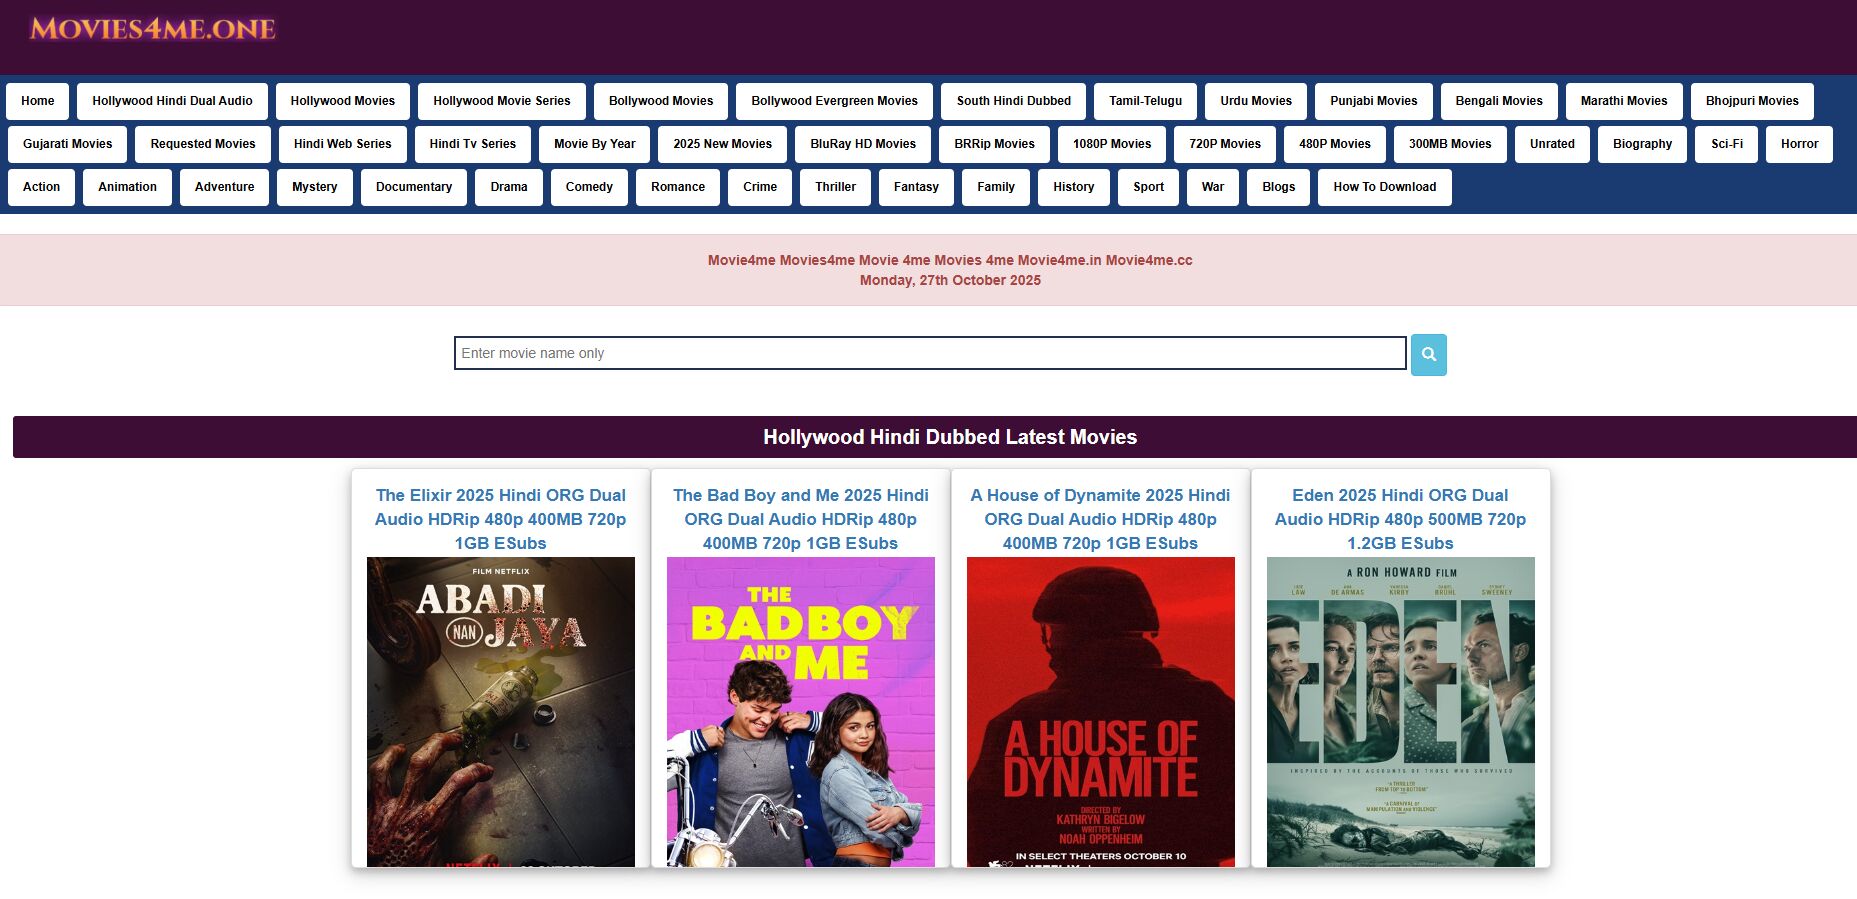The width and height of the screenshot is (1857, 899).
Task: Browse Bollywood Movies category
Action: click(x=661, y=101)
